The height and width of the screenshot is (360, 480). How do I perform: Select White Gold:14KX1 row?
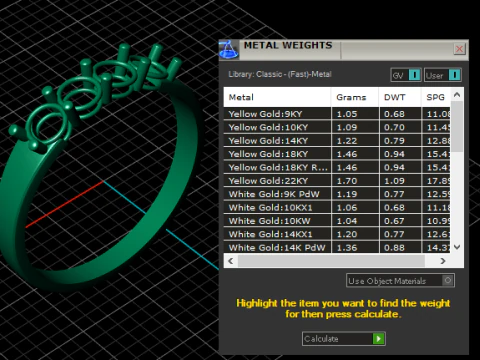(337, 234)
